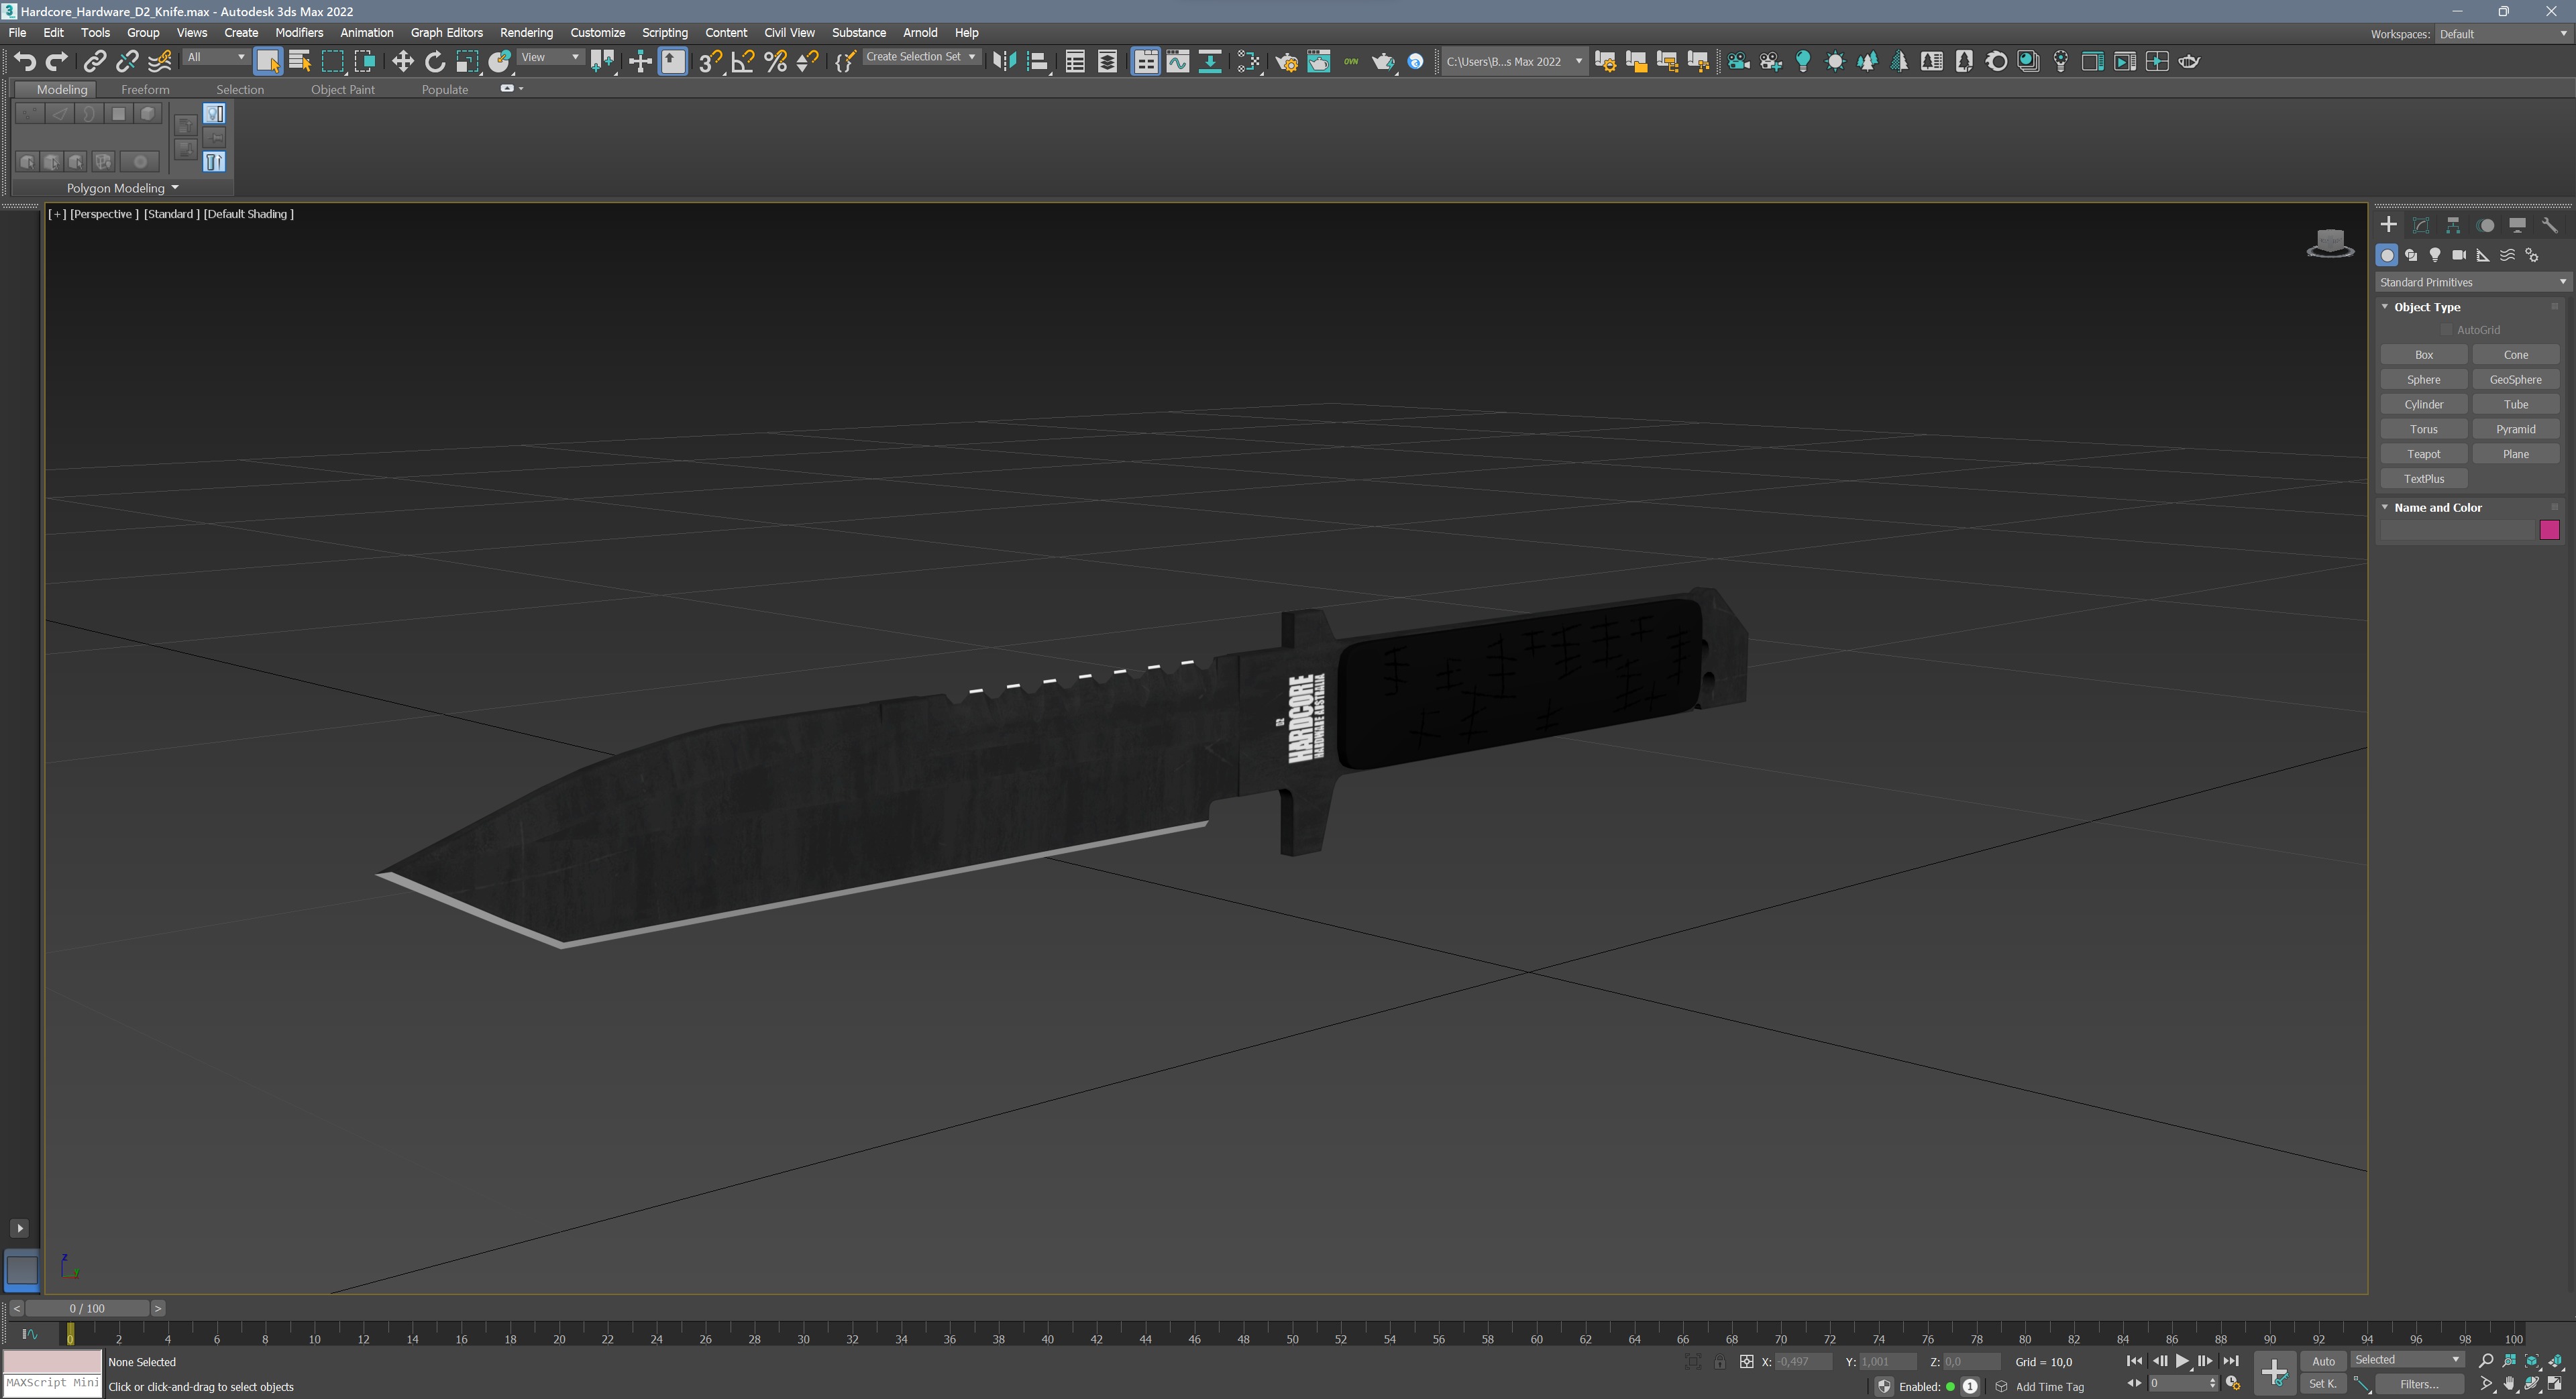2576x1399 pixels.
Task: Click the Default Shading viewport label
Action: click(248, 214)
